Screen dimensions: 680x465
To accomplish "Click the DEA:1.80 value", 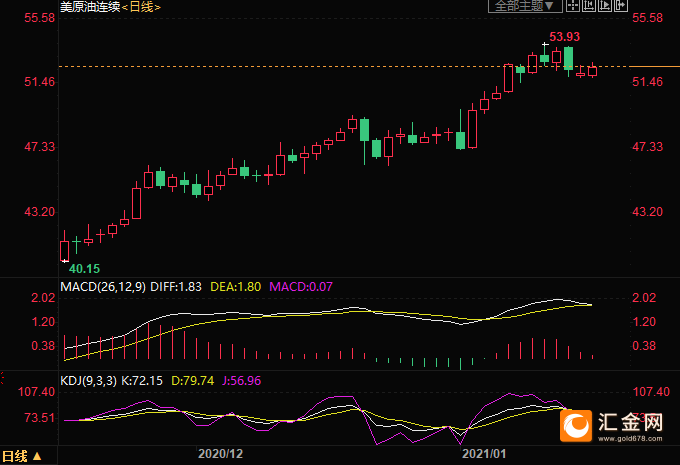I will point(235,287).
